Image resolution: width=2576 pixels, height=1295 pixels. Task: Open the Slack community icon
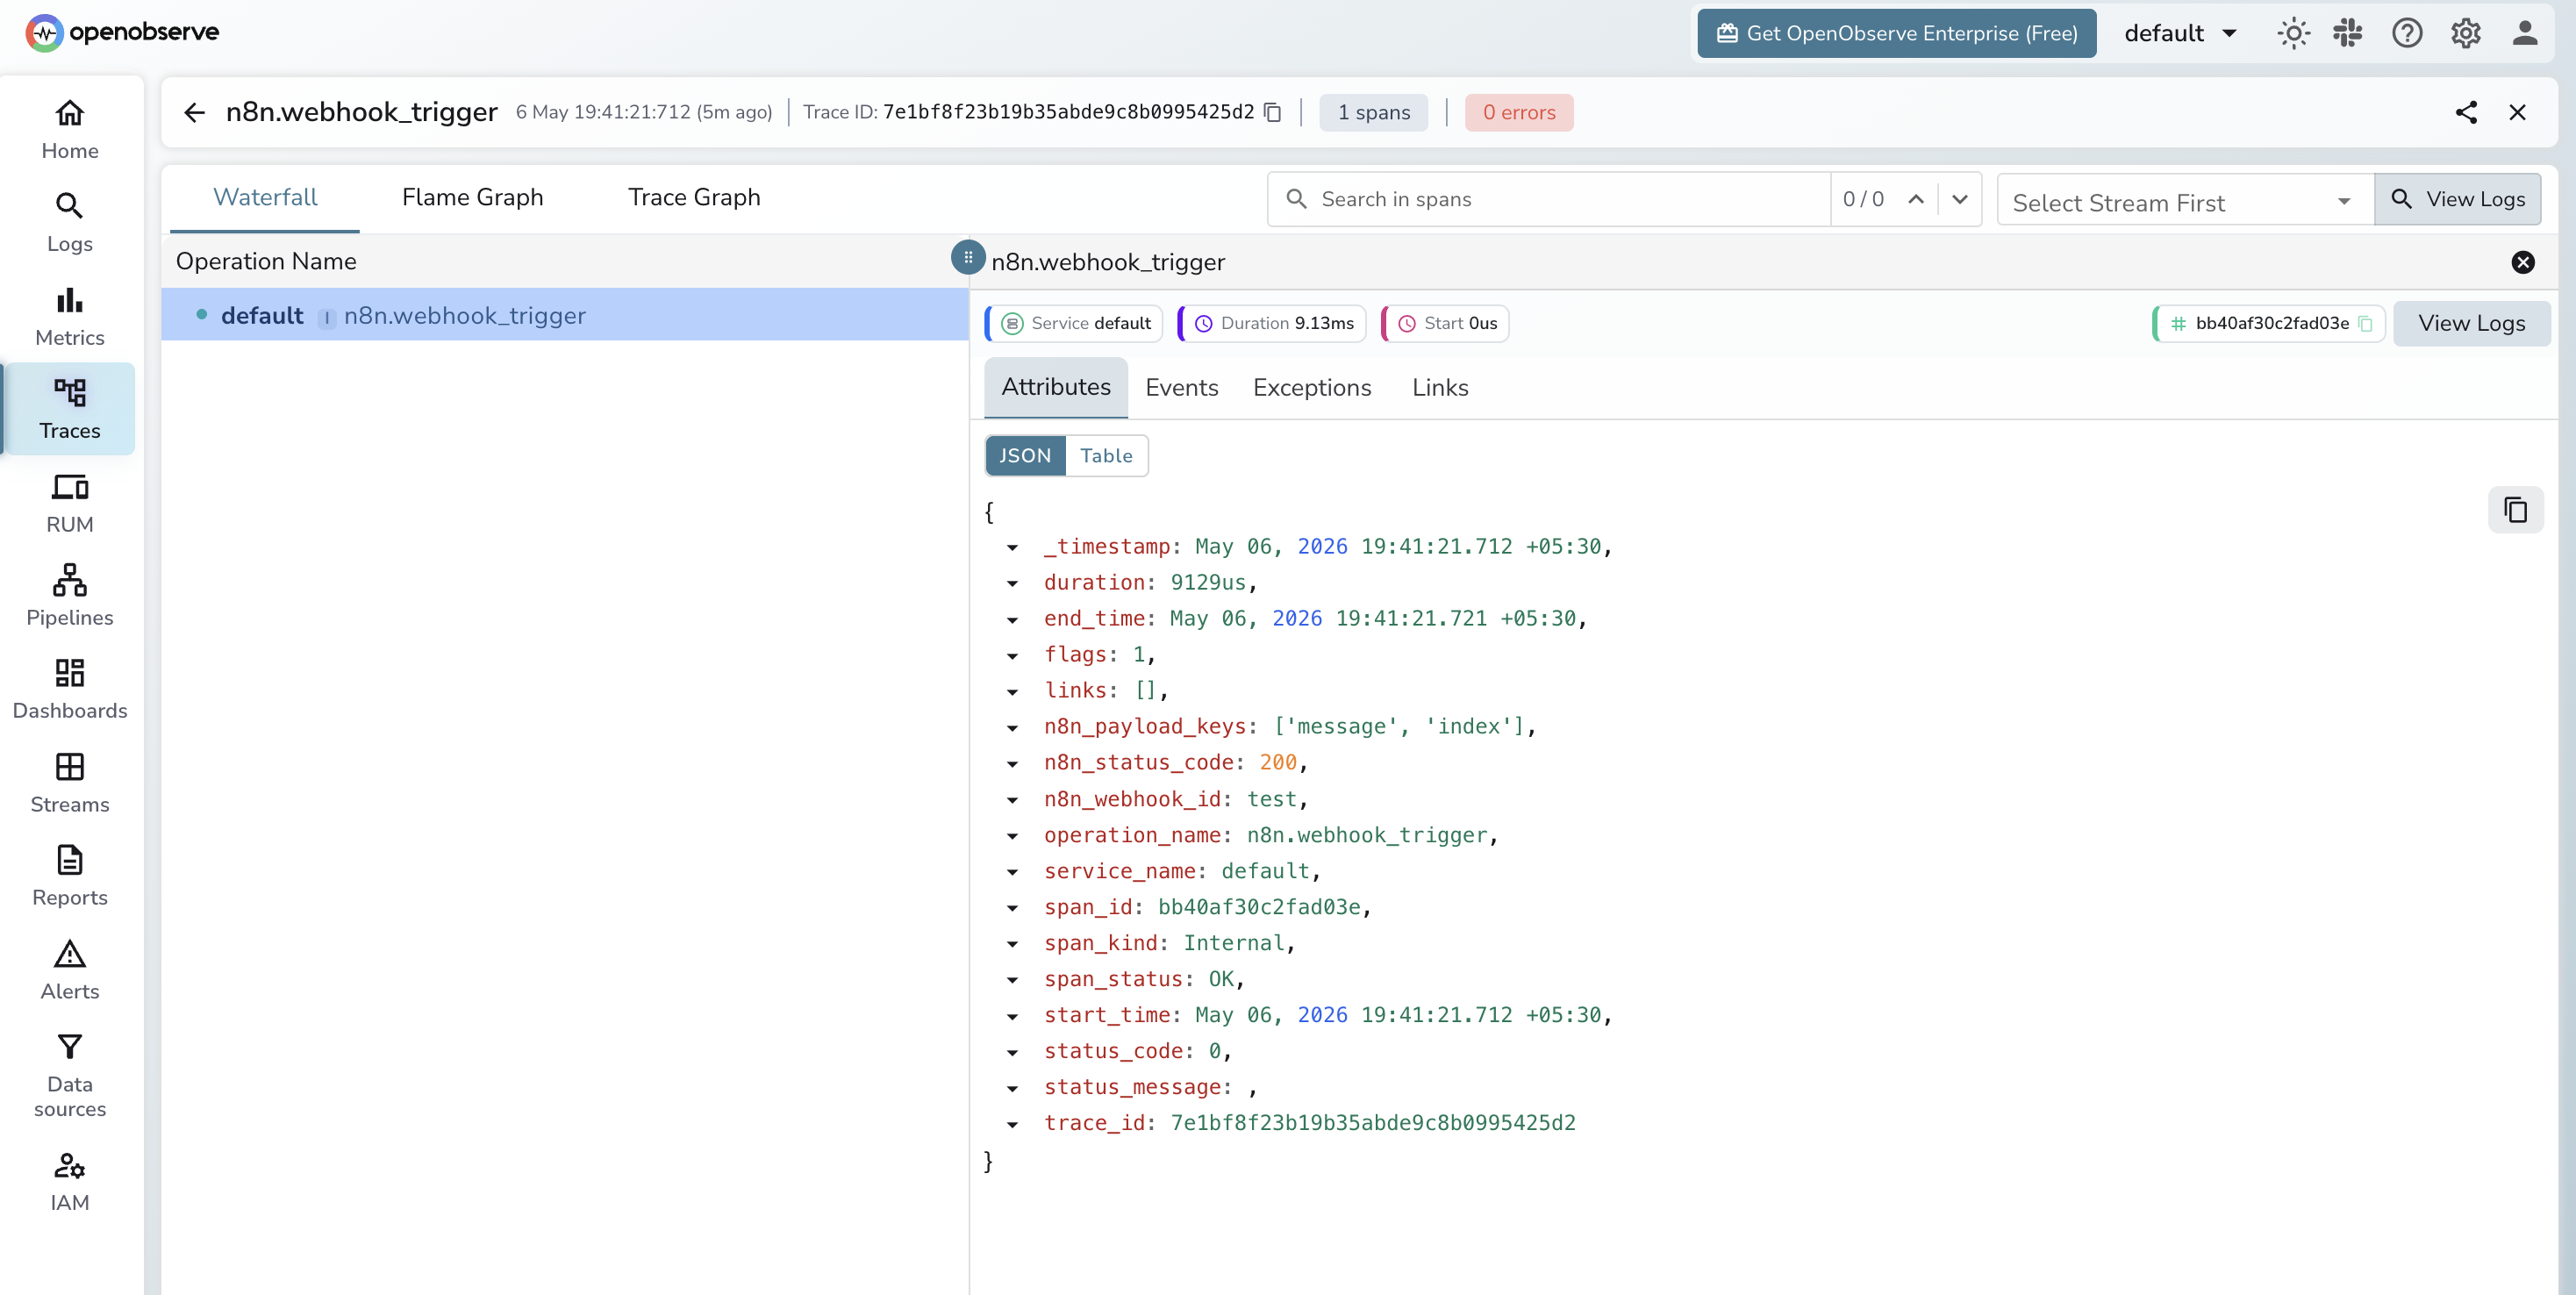2348,33
